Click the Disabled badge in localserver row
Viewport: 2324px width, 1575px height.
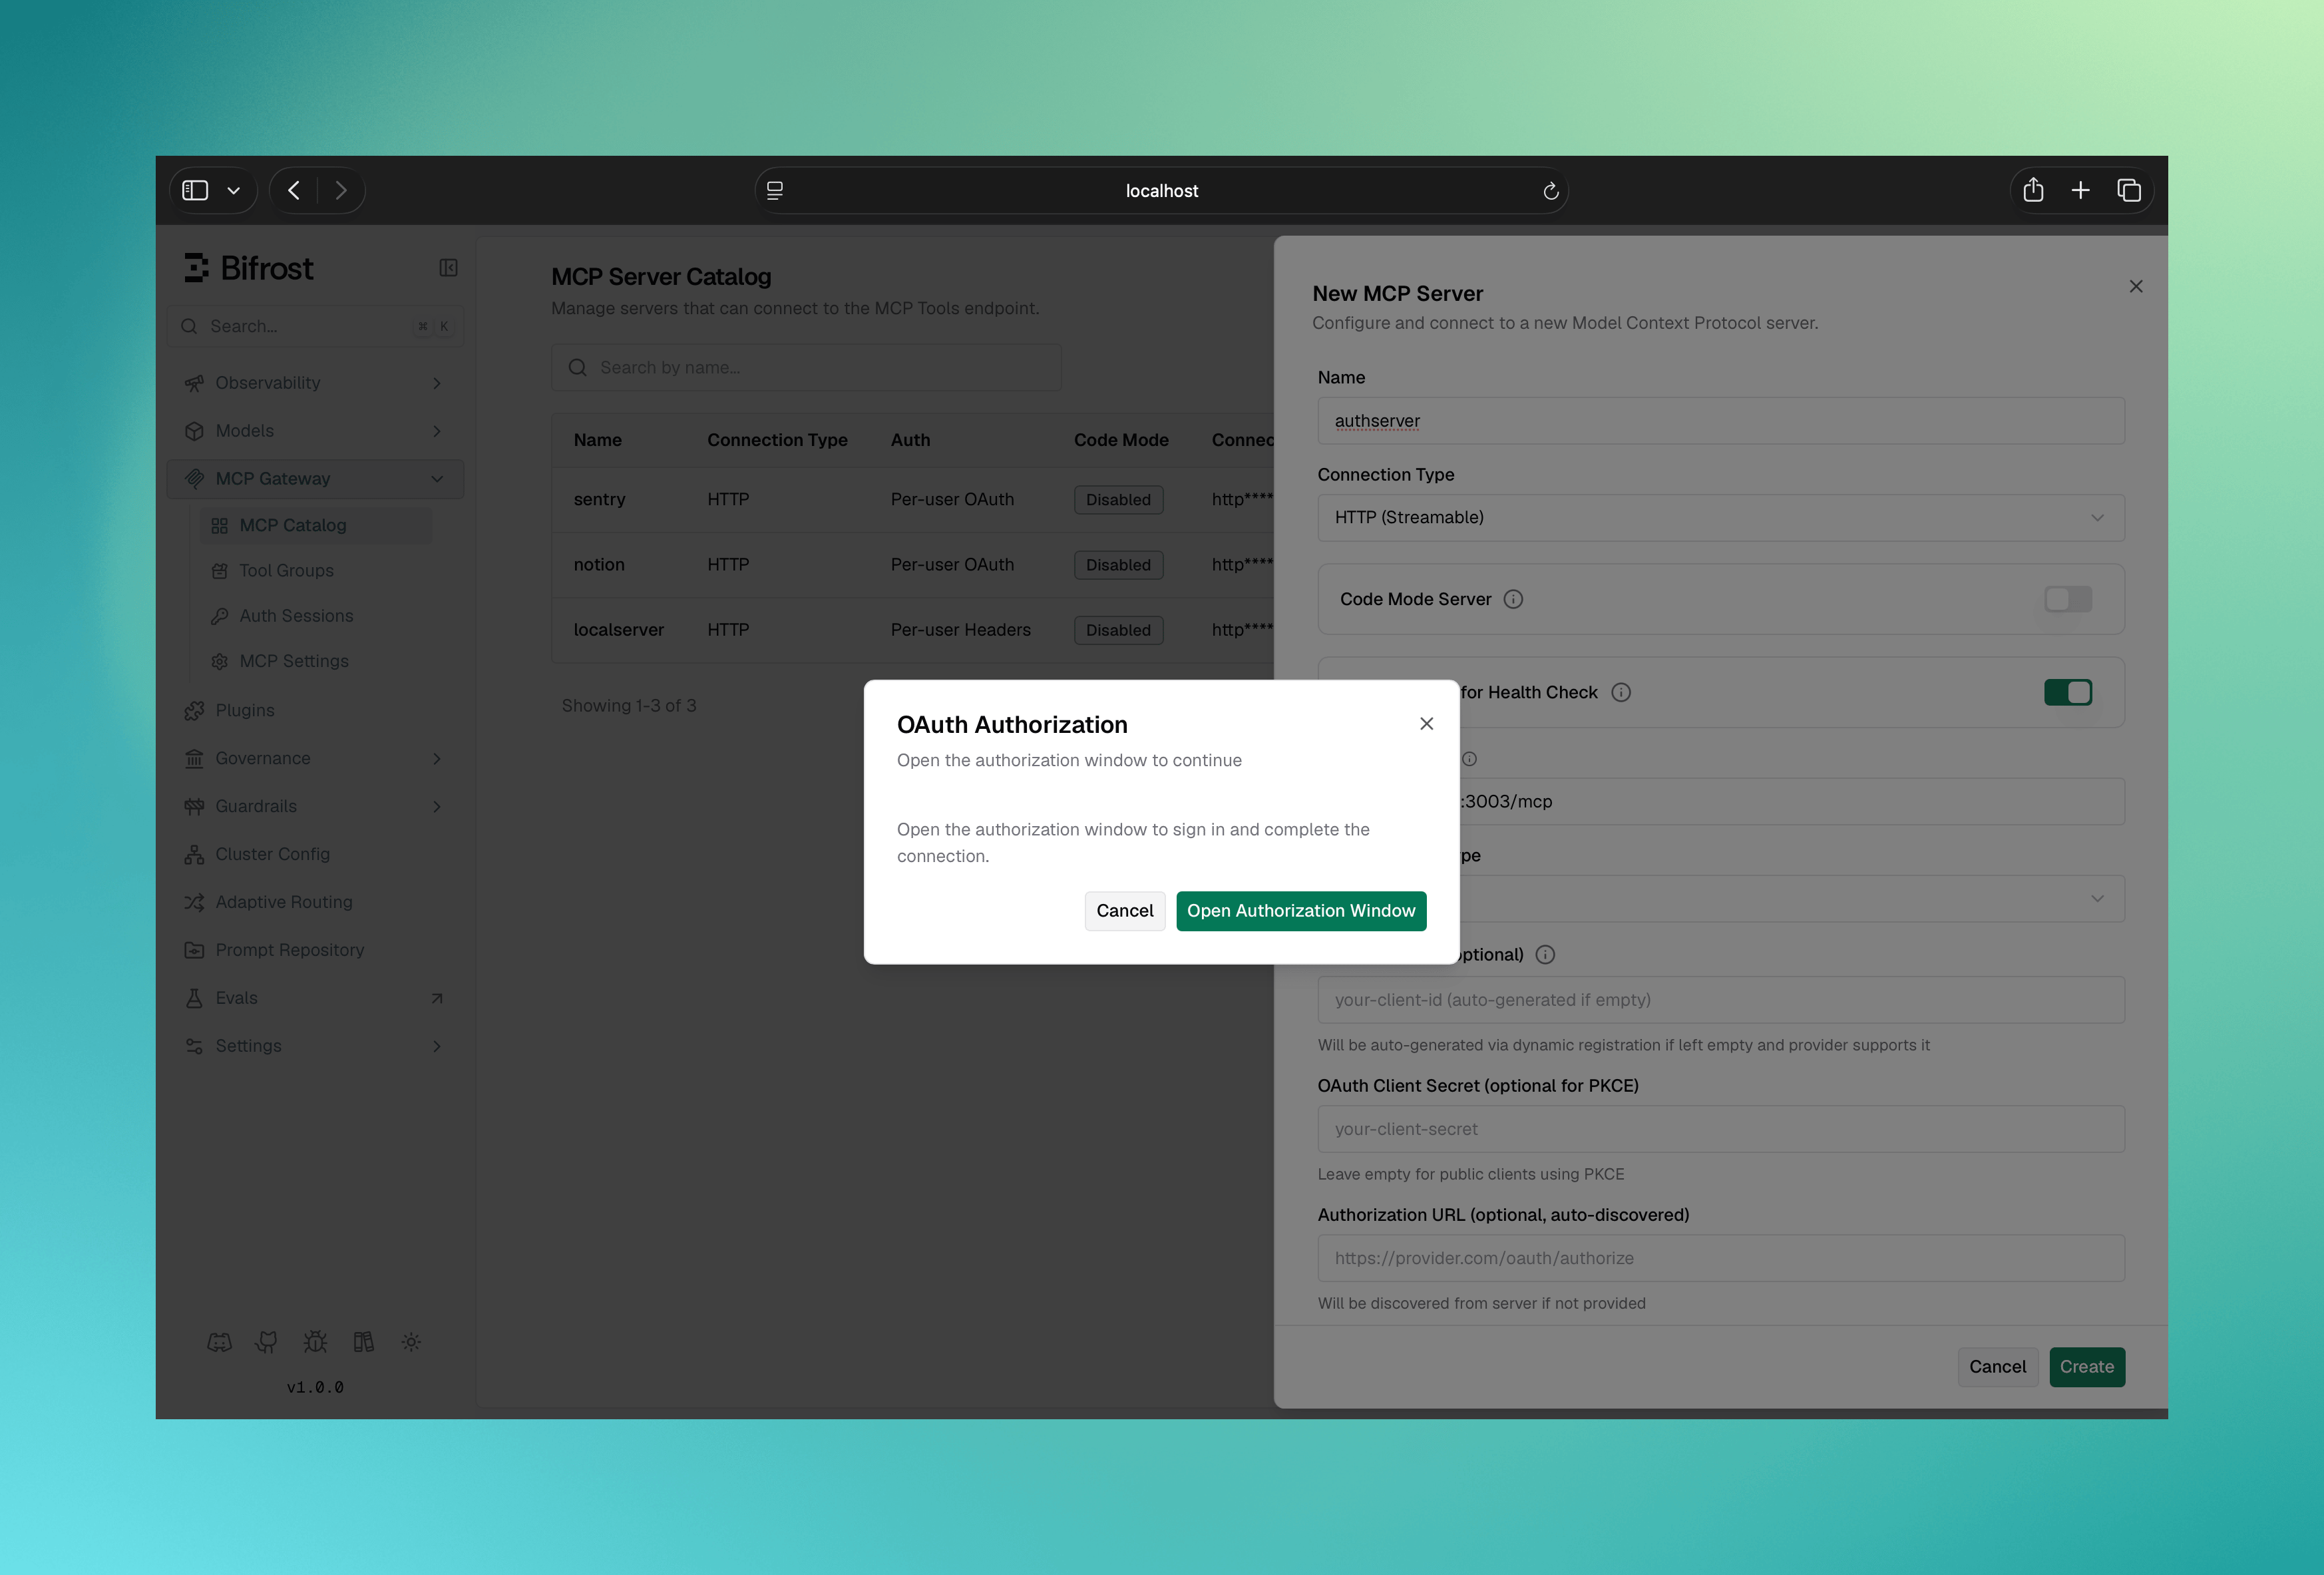tap(1118, 630)
